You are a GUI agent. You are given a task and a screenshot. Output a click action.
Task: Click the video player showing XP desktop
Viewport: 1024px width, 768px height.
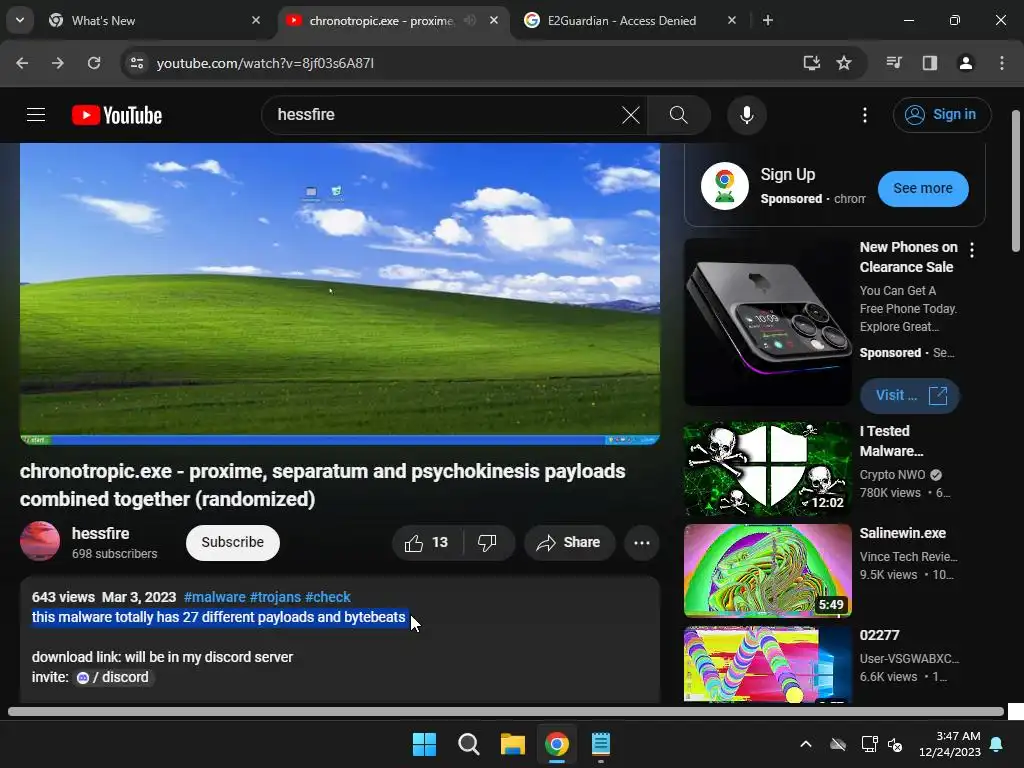click(x=340, y=294)
